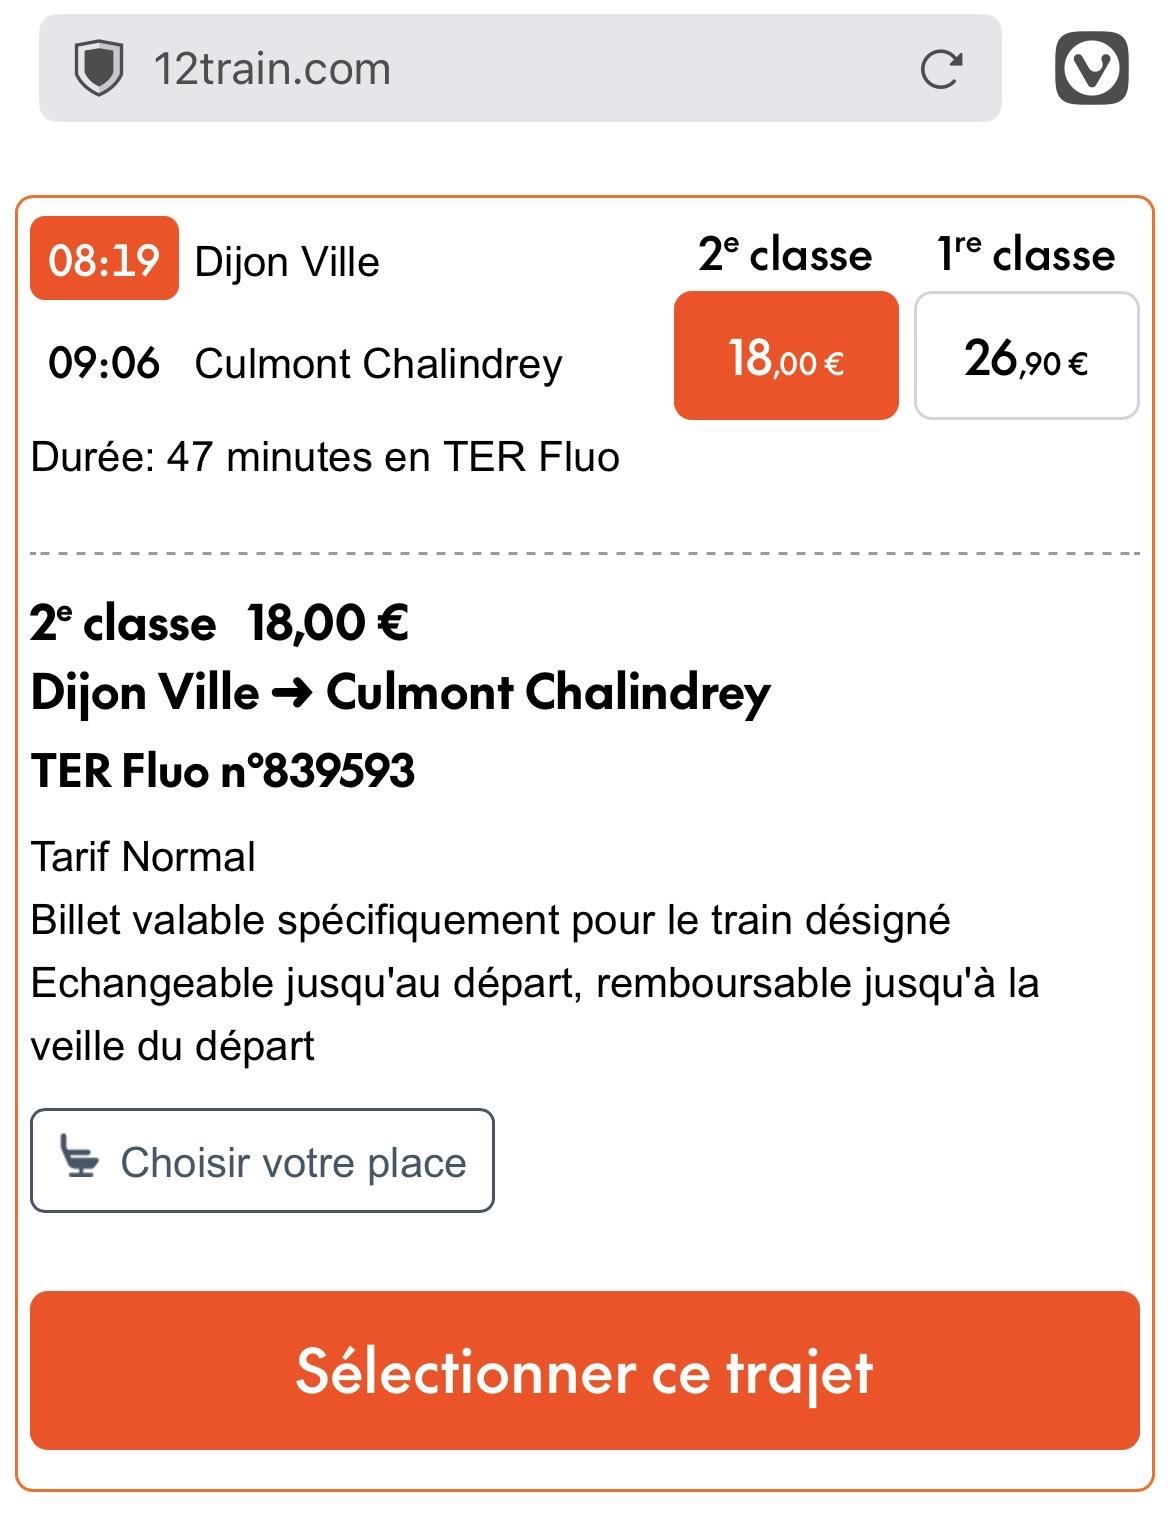Click the arrow between Dijon Ville and Culmont
1170x1517 pixels.
[x=292, y=692]
